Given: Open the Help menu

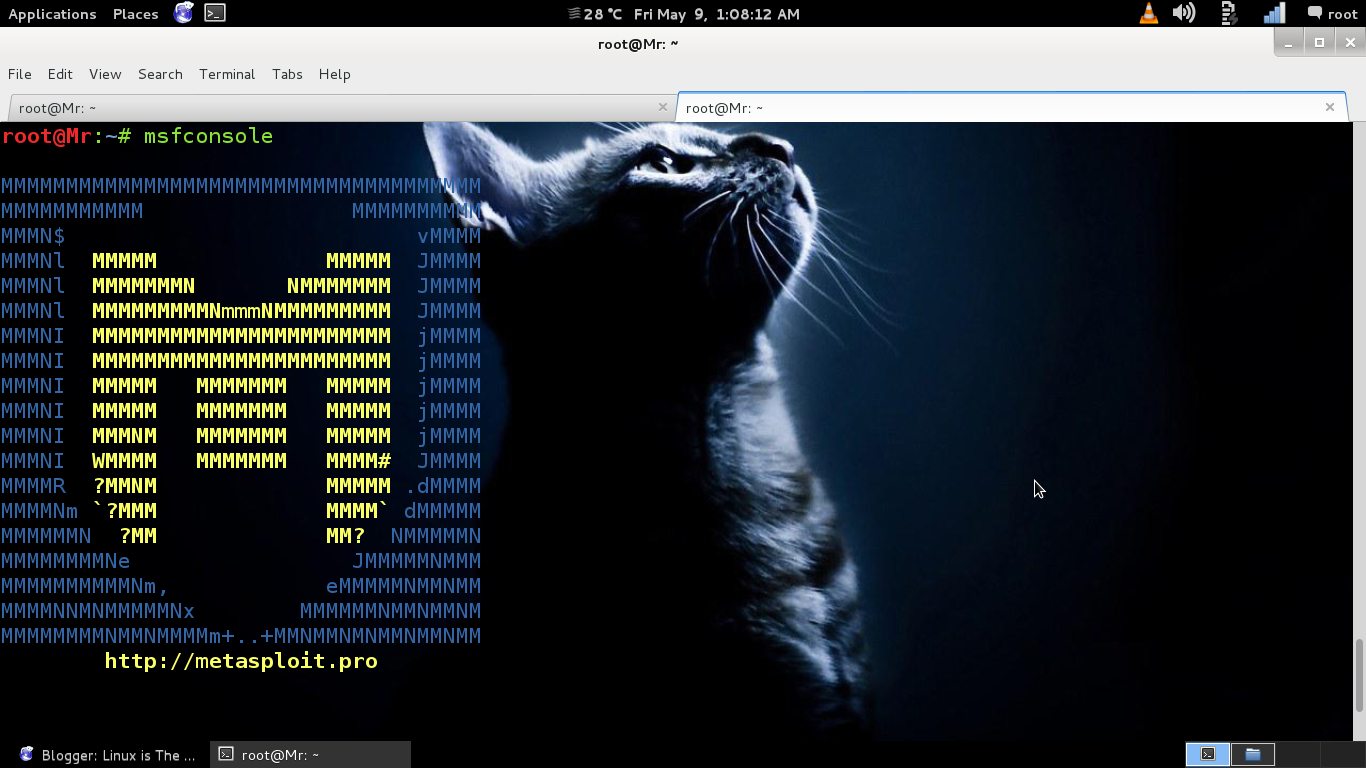Looking at the screenshot, I should [x=334, y=74].
